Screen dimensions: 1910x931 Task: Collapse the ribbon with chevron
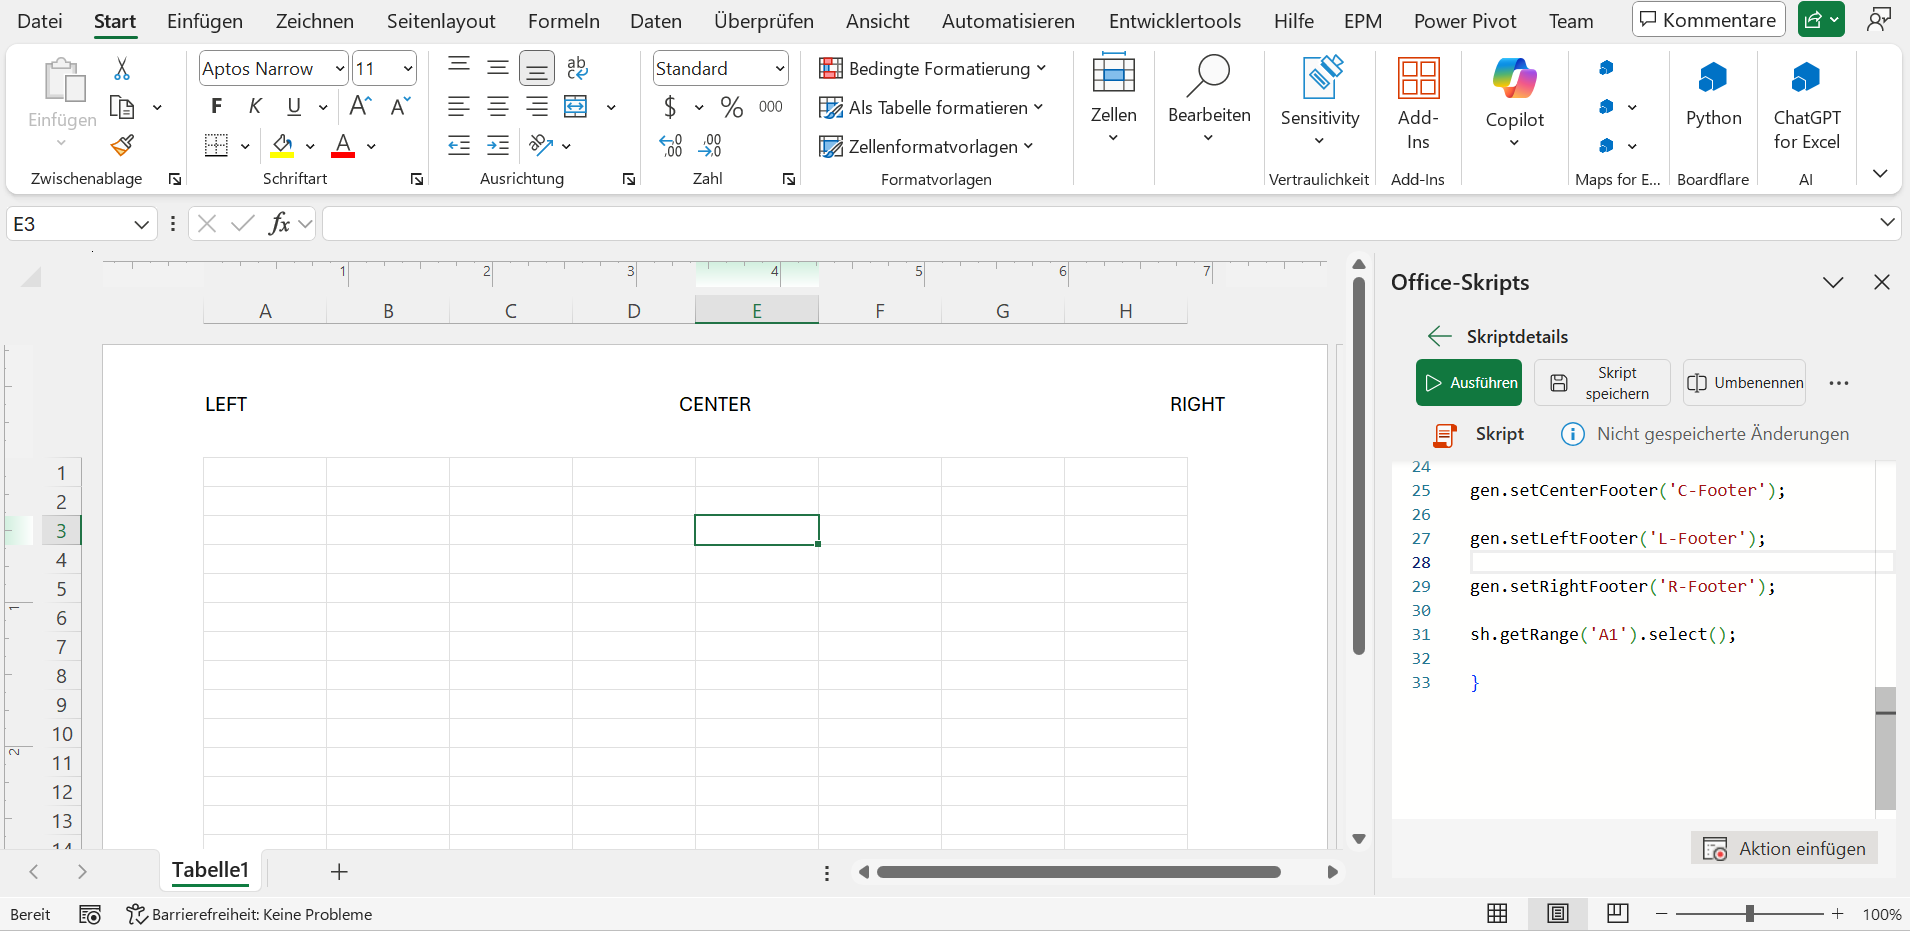coord(1880,174)
